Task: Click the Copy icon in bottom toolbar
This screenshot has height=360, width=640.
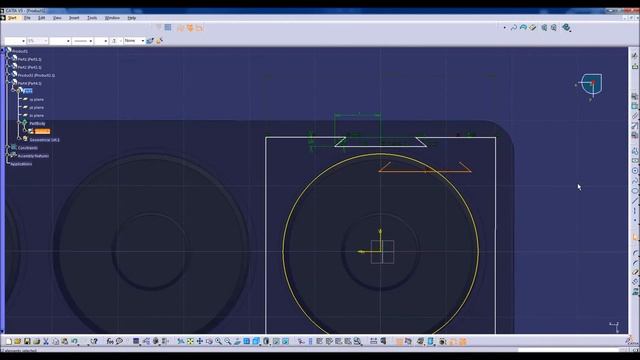Action: point(55,341)
